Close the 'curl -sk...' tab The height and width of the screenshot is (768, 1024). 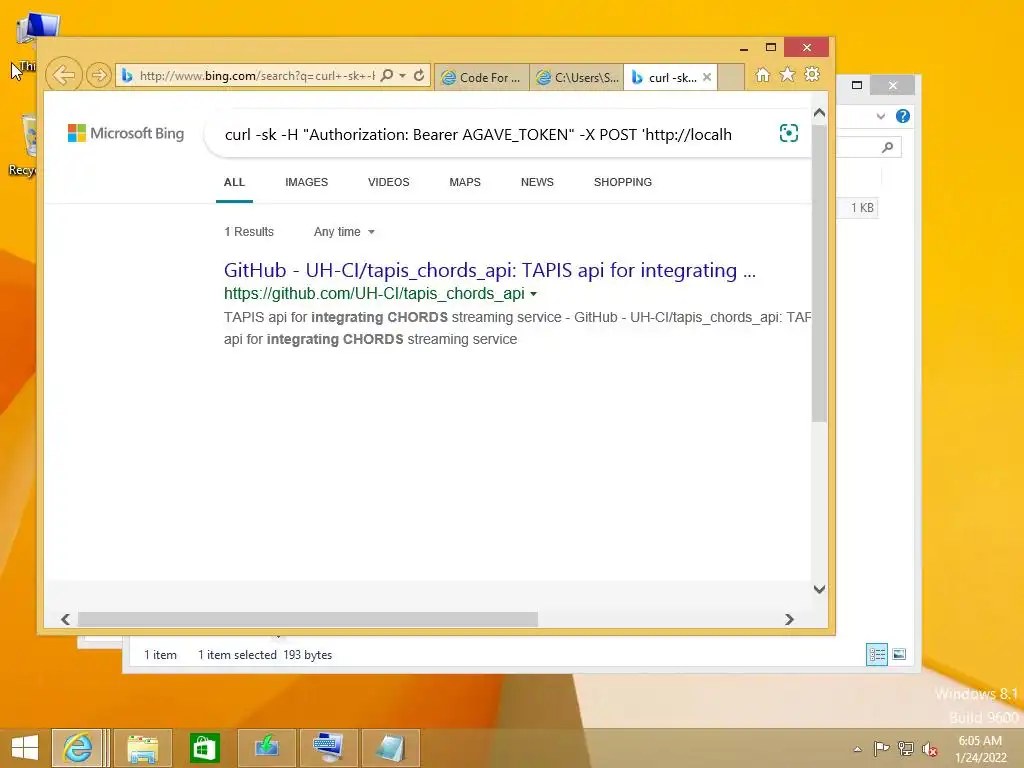coord(707,77)
